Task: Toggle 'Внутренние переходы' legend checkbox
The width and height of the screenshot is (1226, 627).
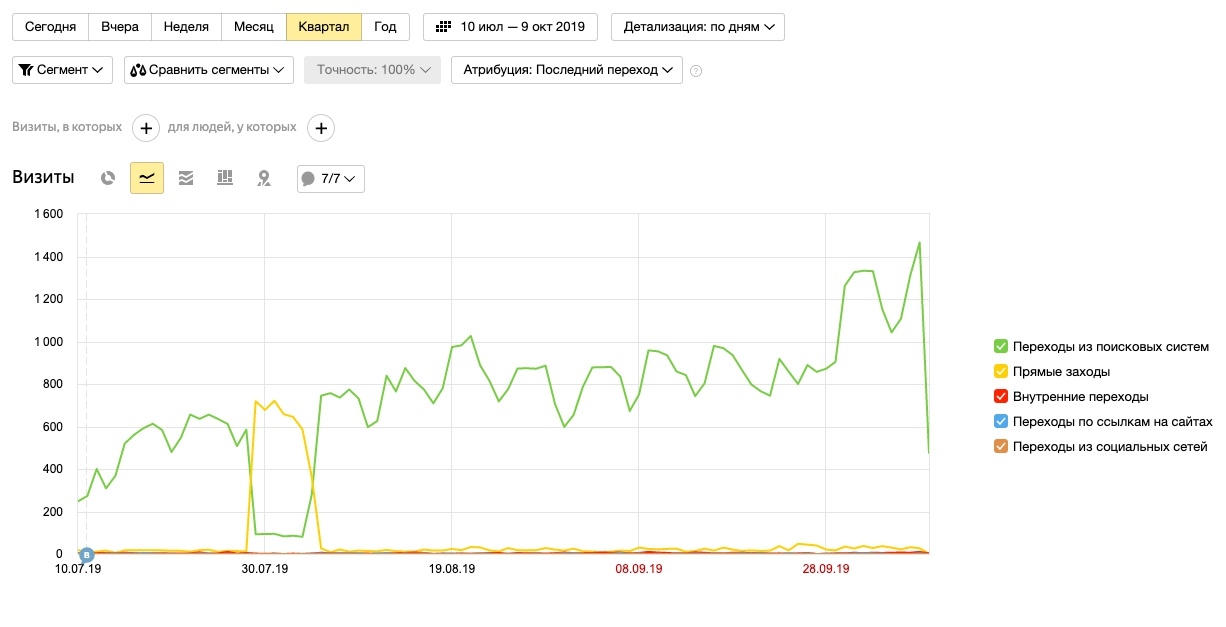Action: [1001, 397]
